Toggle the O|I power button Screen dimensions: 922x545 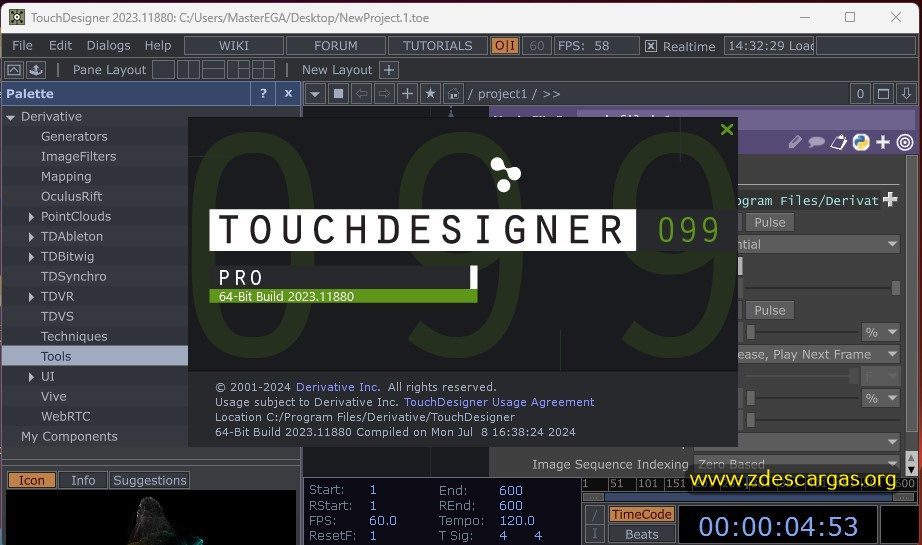[505, 46]
